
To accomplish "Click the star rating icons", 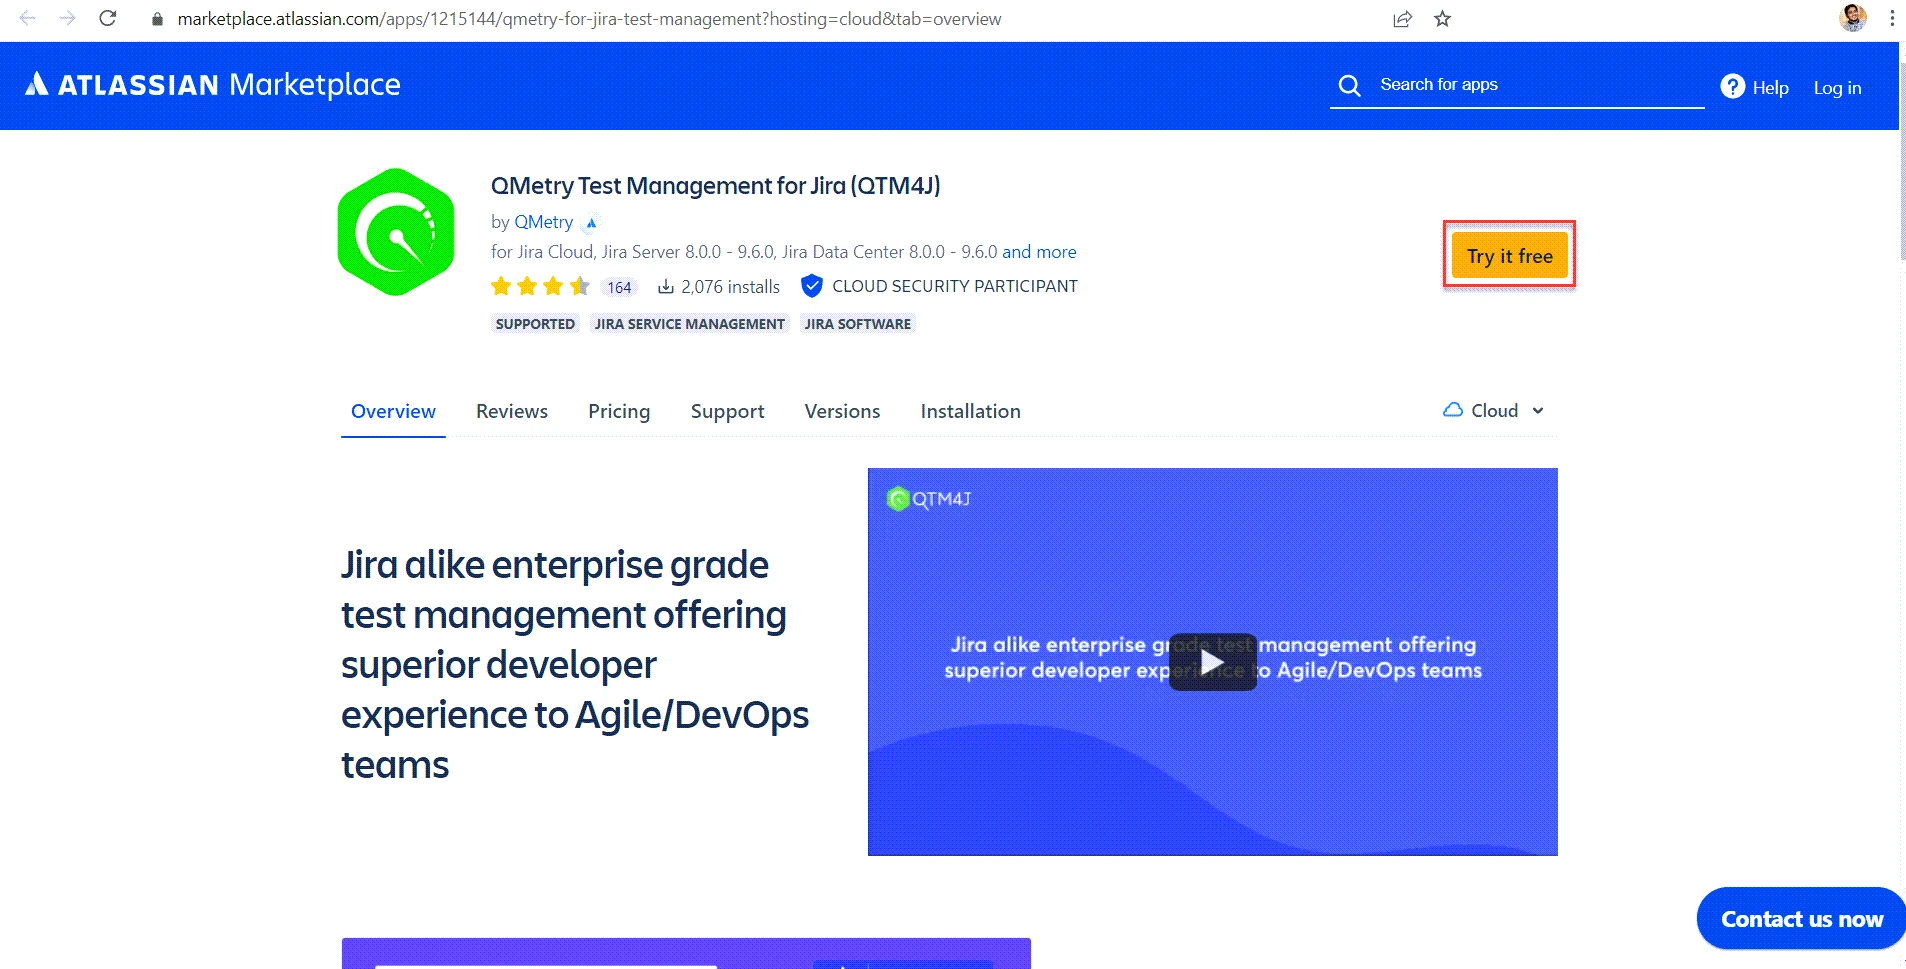I will tap(540, 287).
